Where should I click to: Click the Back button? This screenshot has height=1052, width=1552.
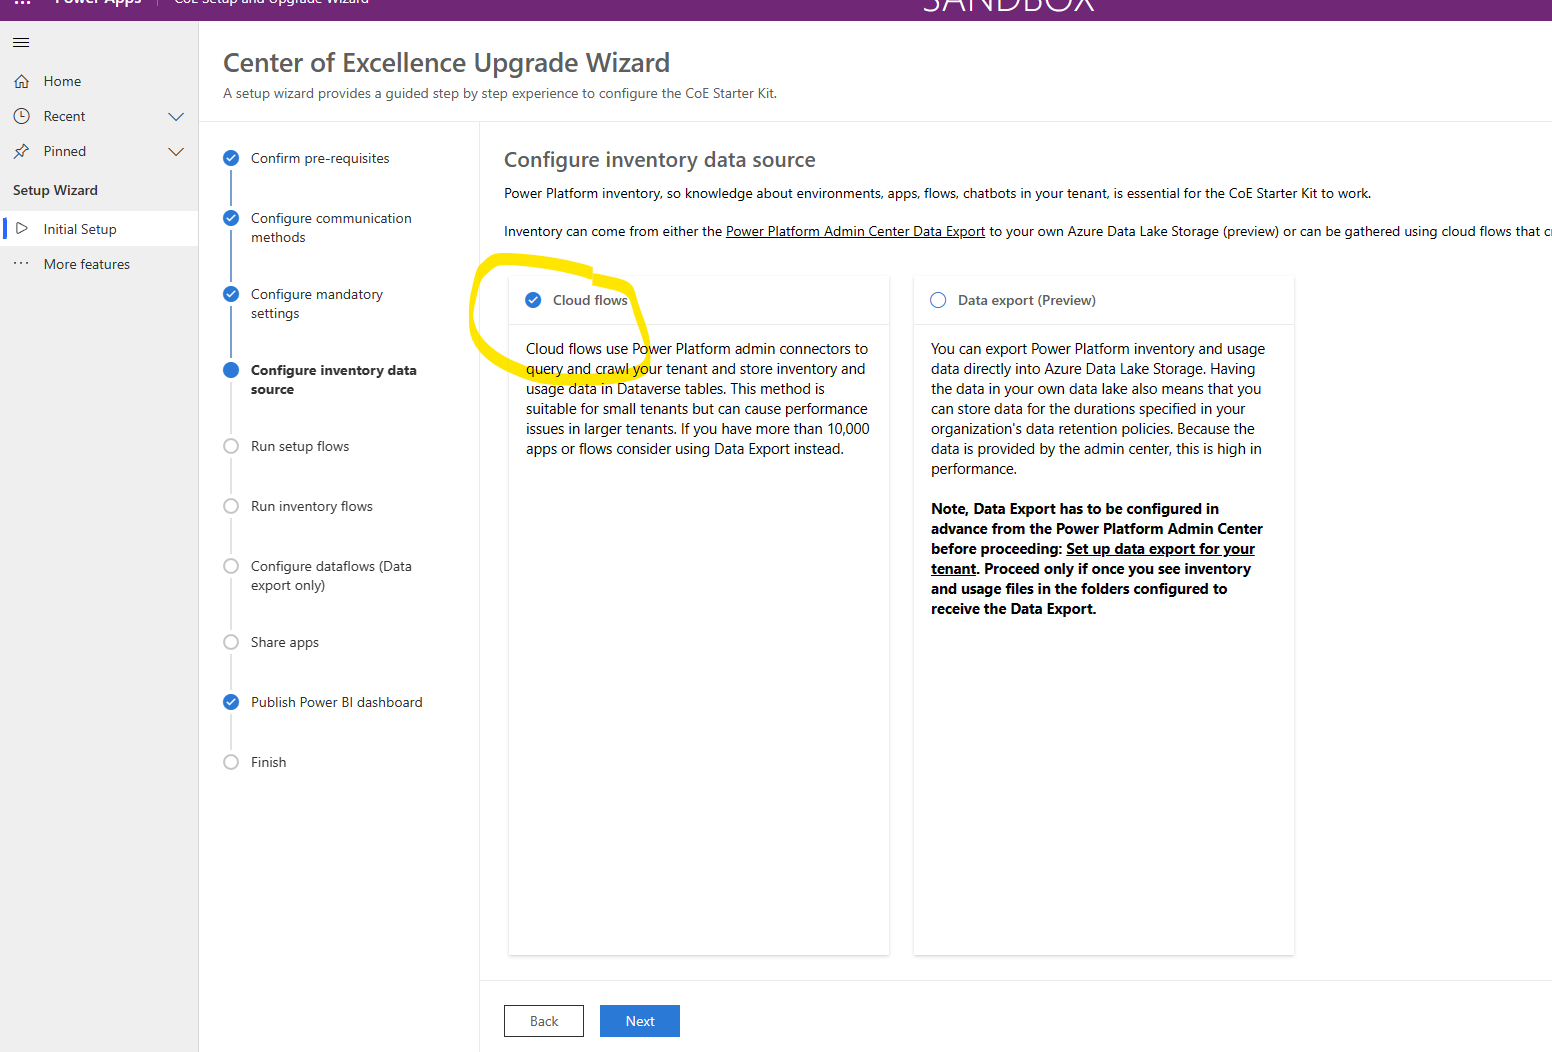tap(543, 1020)
